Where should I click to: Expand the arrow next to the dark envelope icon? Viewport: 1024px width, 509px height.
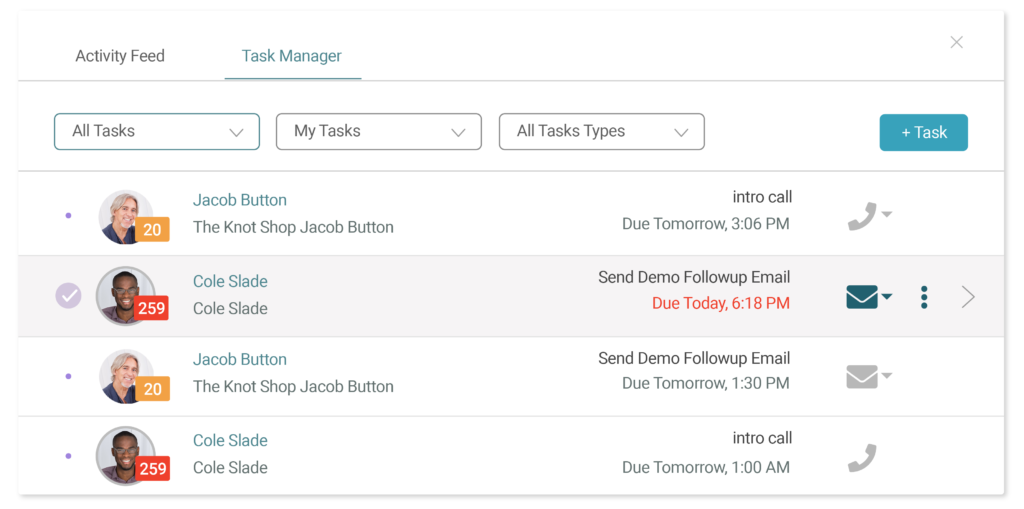[886, 297]
